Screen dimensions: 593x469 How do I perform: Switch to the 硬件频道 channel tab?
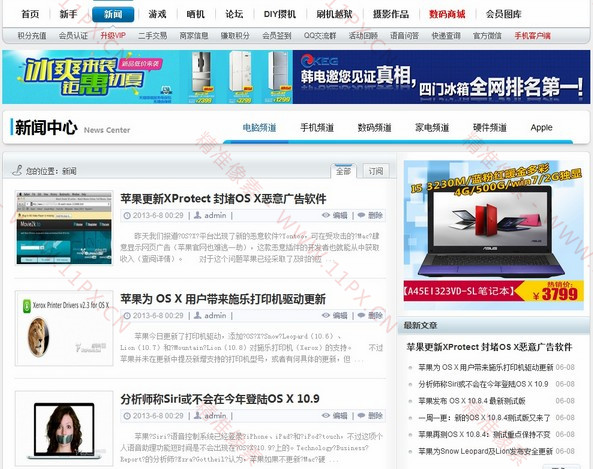pyautogui.click(x=489, y=128)
